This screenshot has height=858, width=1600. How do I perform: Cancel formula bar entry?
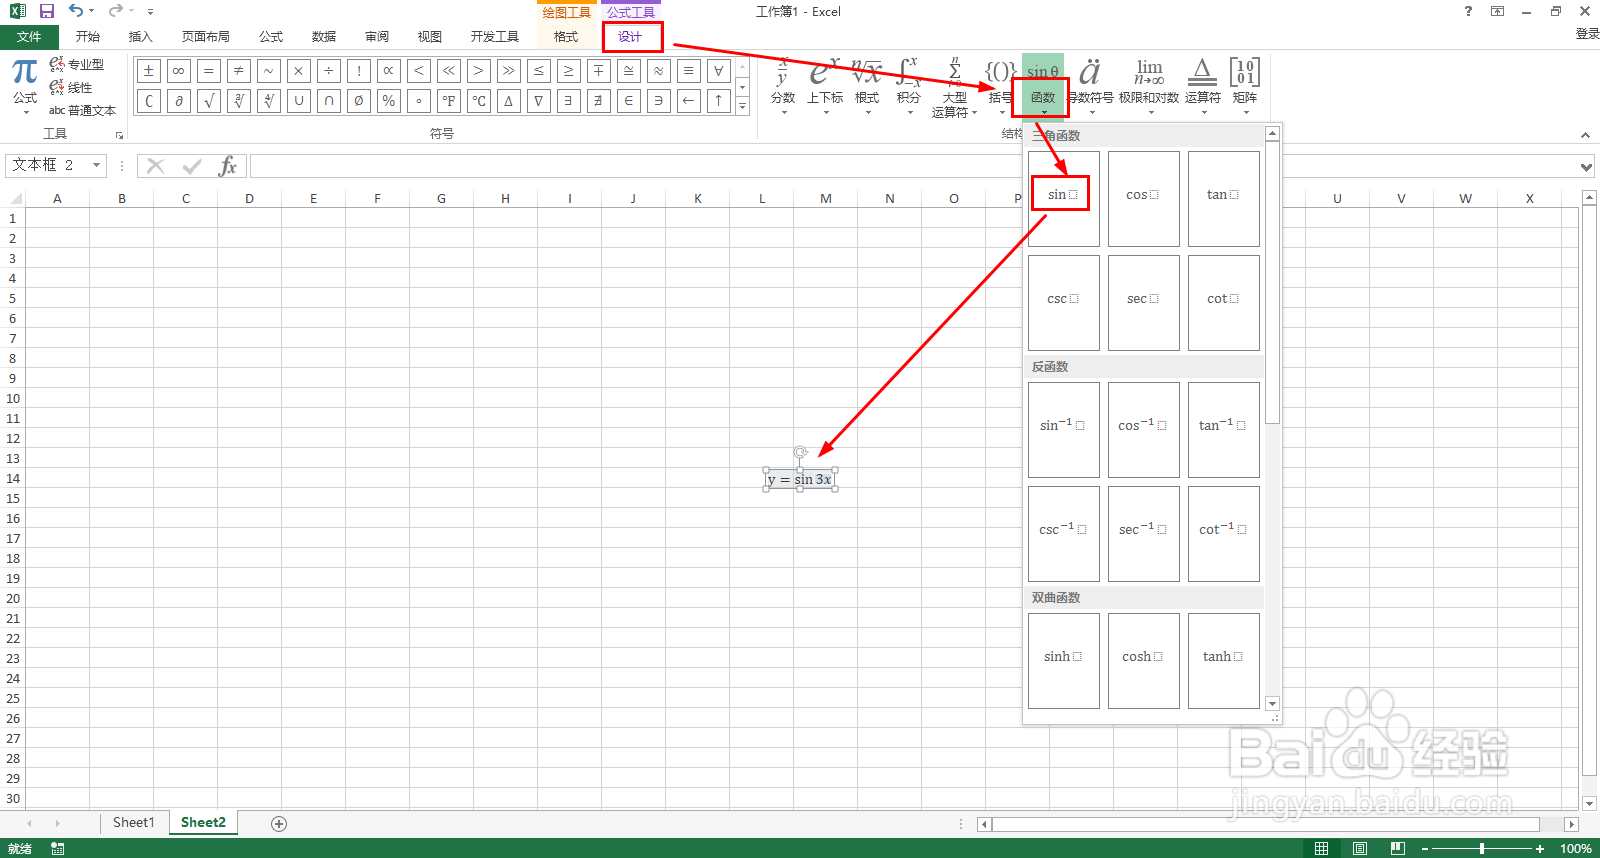(155, 166)
